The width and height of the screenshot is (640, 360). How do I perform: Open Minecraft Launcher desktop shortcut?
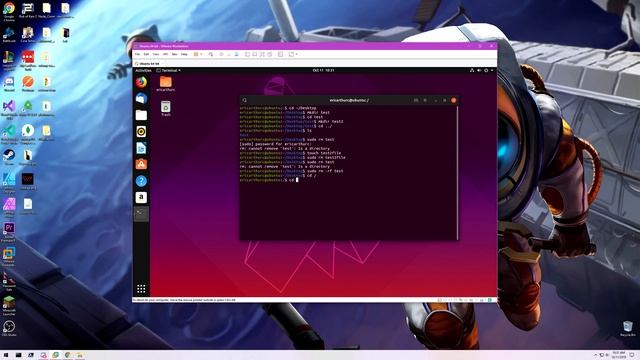9,305
